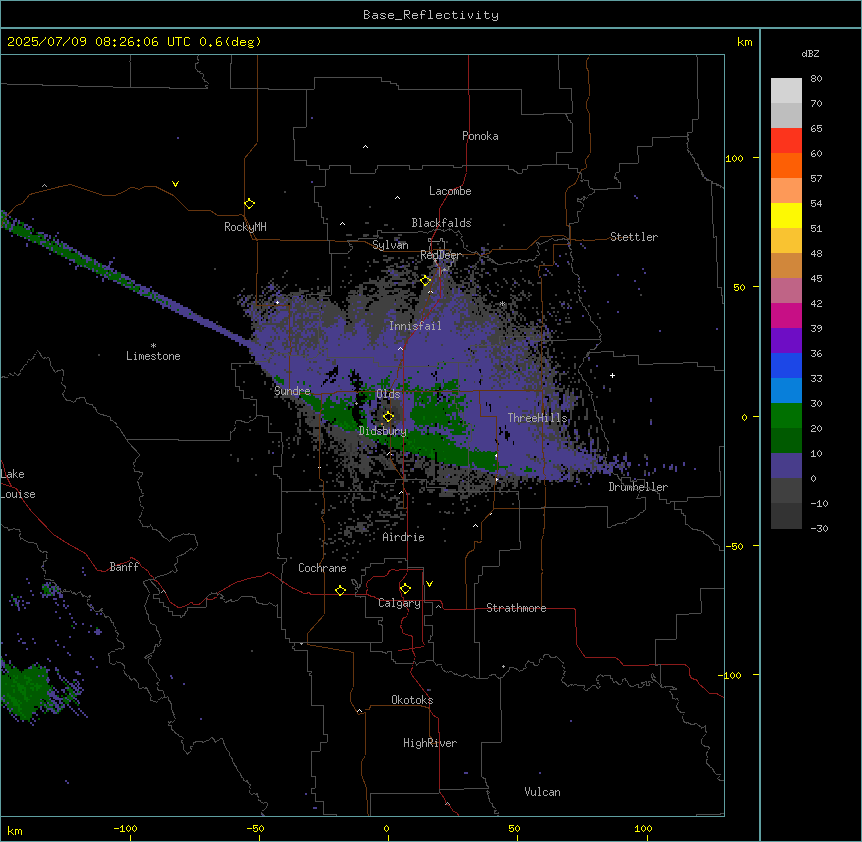Click the Vulcan label
Image resolution: width=862 pixels, height=842 pixels.
[543, 792]
